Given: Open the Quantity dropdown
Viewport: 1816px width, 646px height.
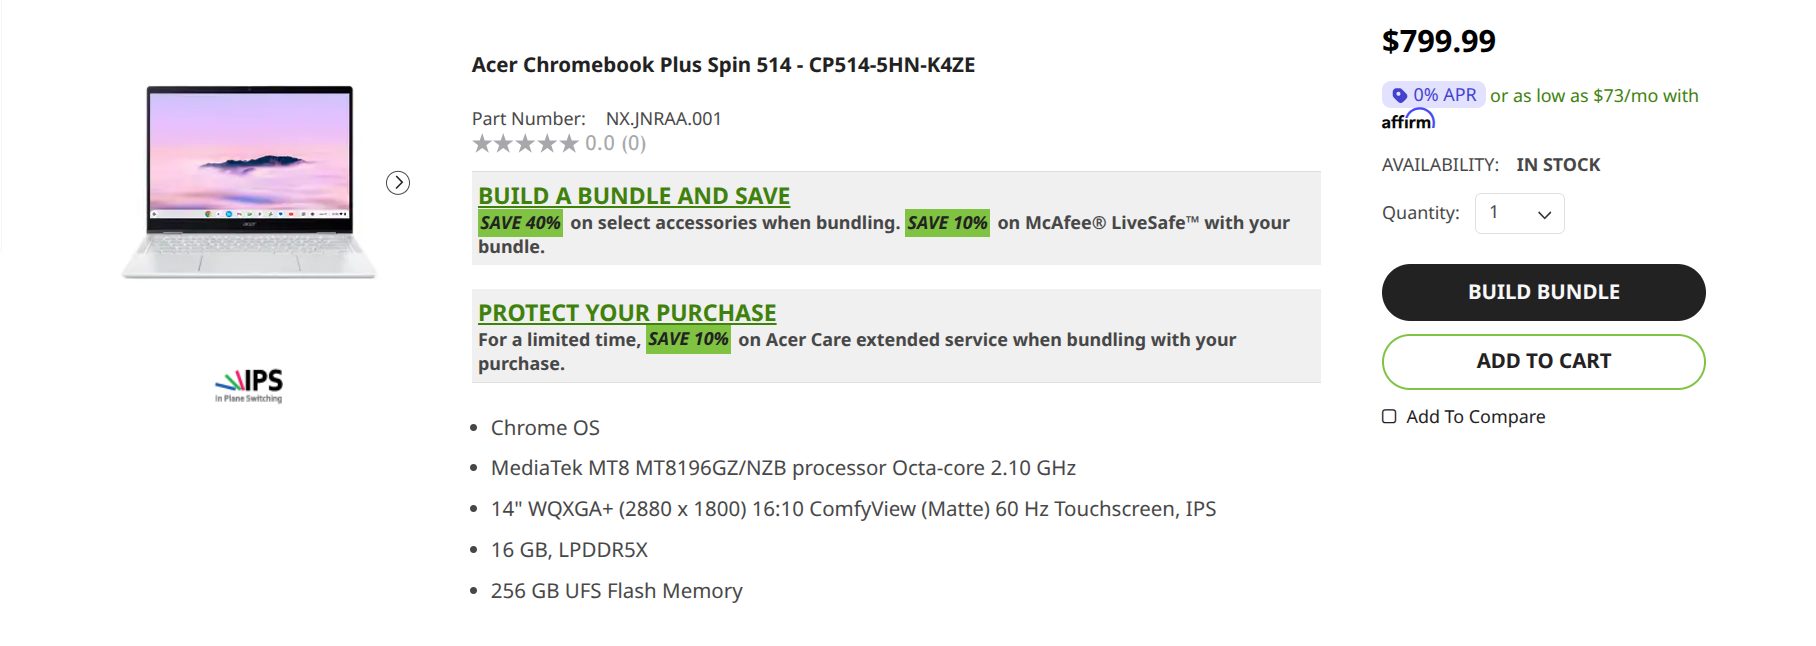Looking at the screenshot, I should (1519, 213).
